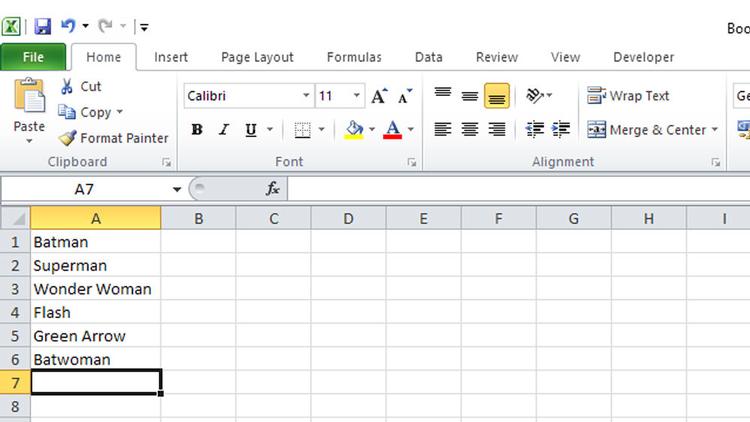Click the Insert Function fx icon
The image size is (750, 422).
[272, 189]
